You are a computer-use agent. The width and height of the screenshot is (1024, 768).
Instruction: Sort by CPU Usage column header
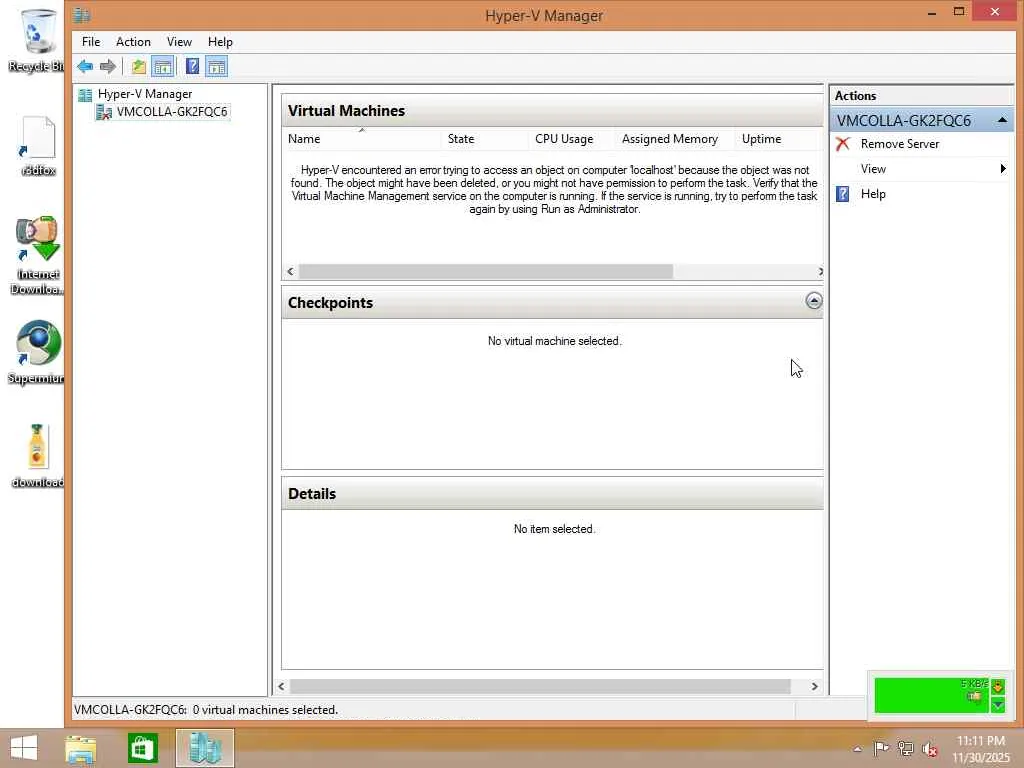(x=572, y=139)
